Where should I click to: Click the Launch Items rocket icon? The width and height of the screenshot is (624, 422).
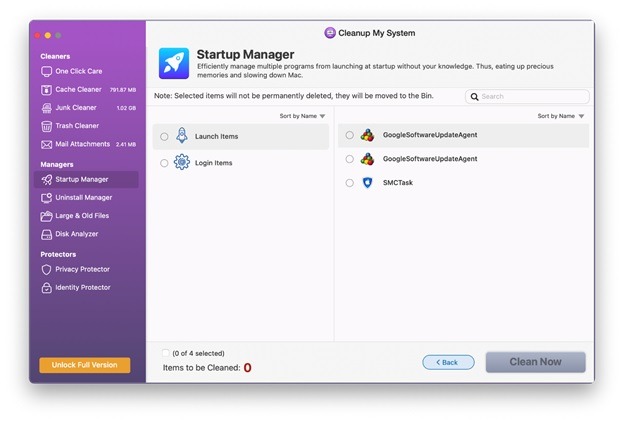pyautogui.click(x=182, y=136)
